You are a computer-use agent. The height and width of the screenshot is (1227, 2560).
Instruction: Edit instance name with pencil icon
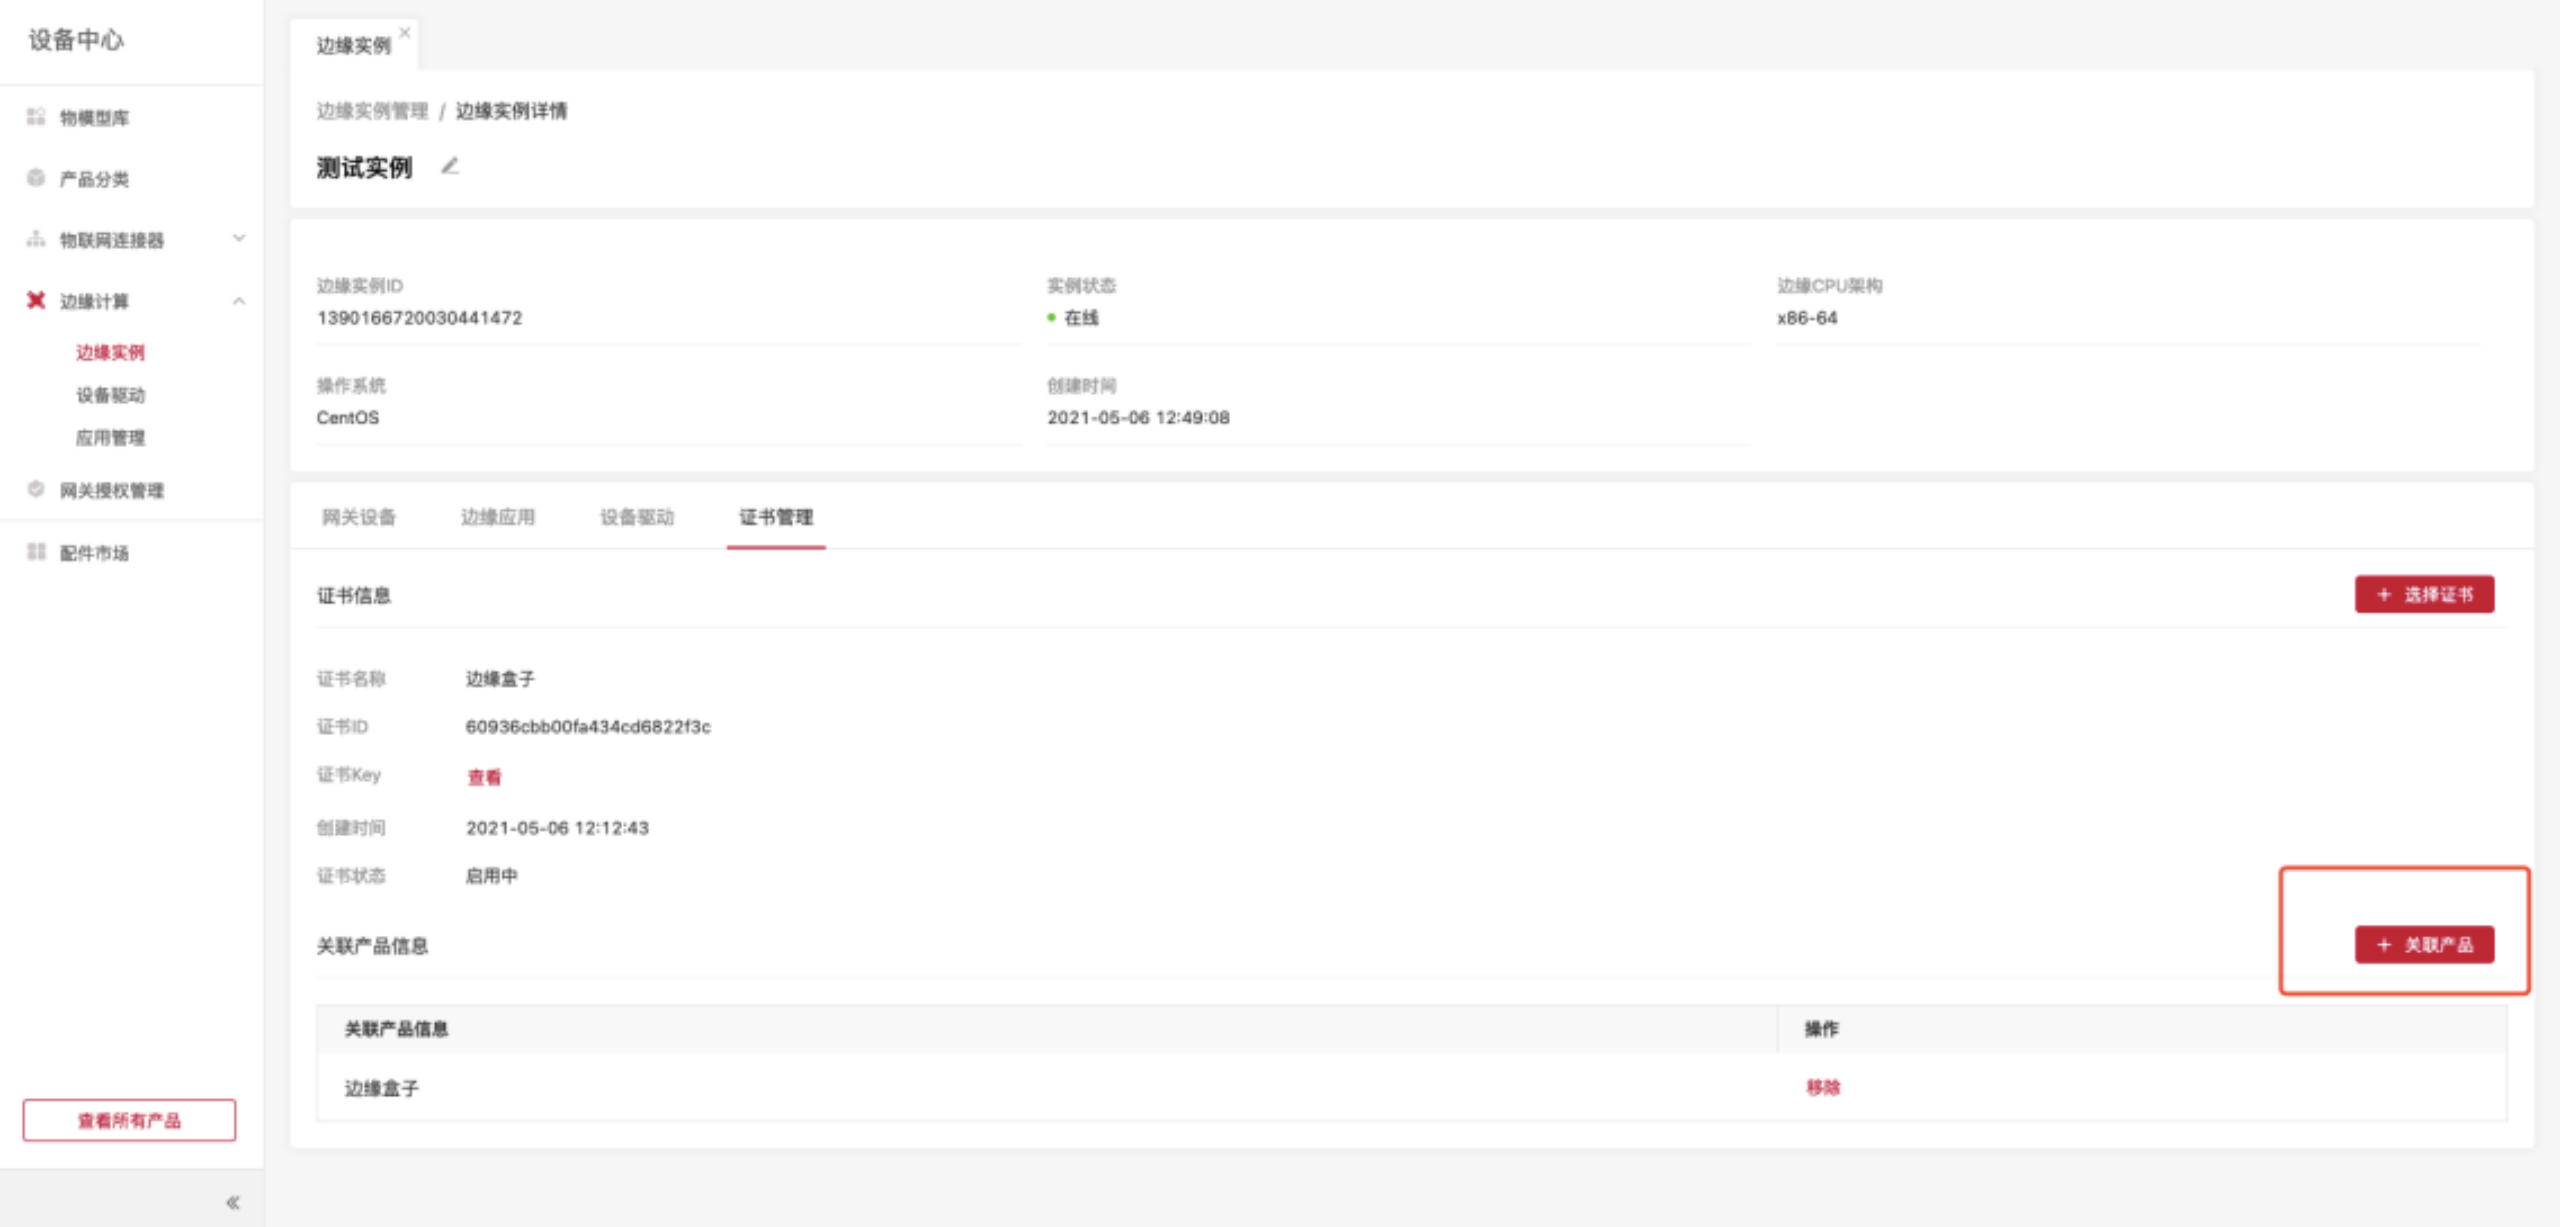[x=450, y=166]
